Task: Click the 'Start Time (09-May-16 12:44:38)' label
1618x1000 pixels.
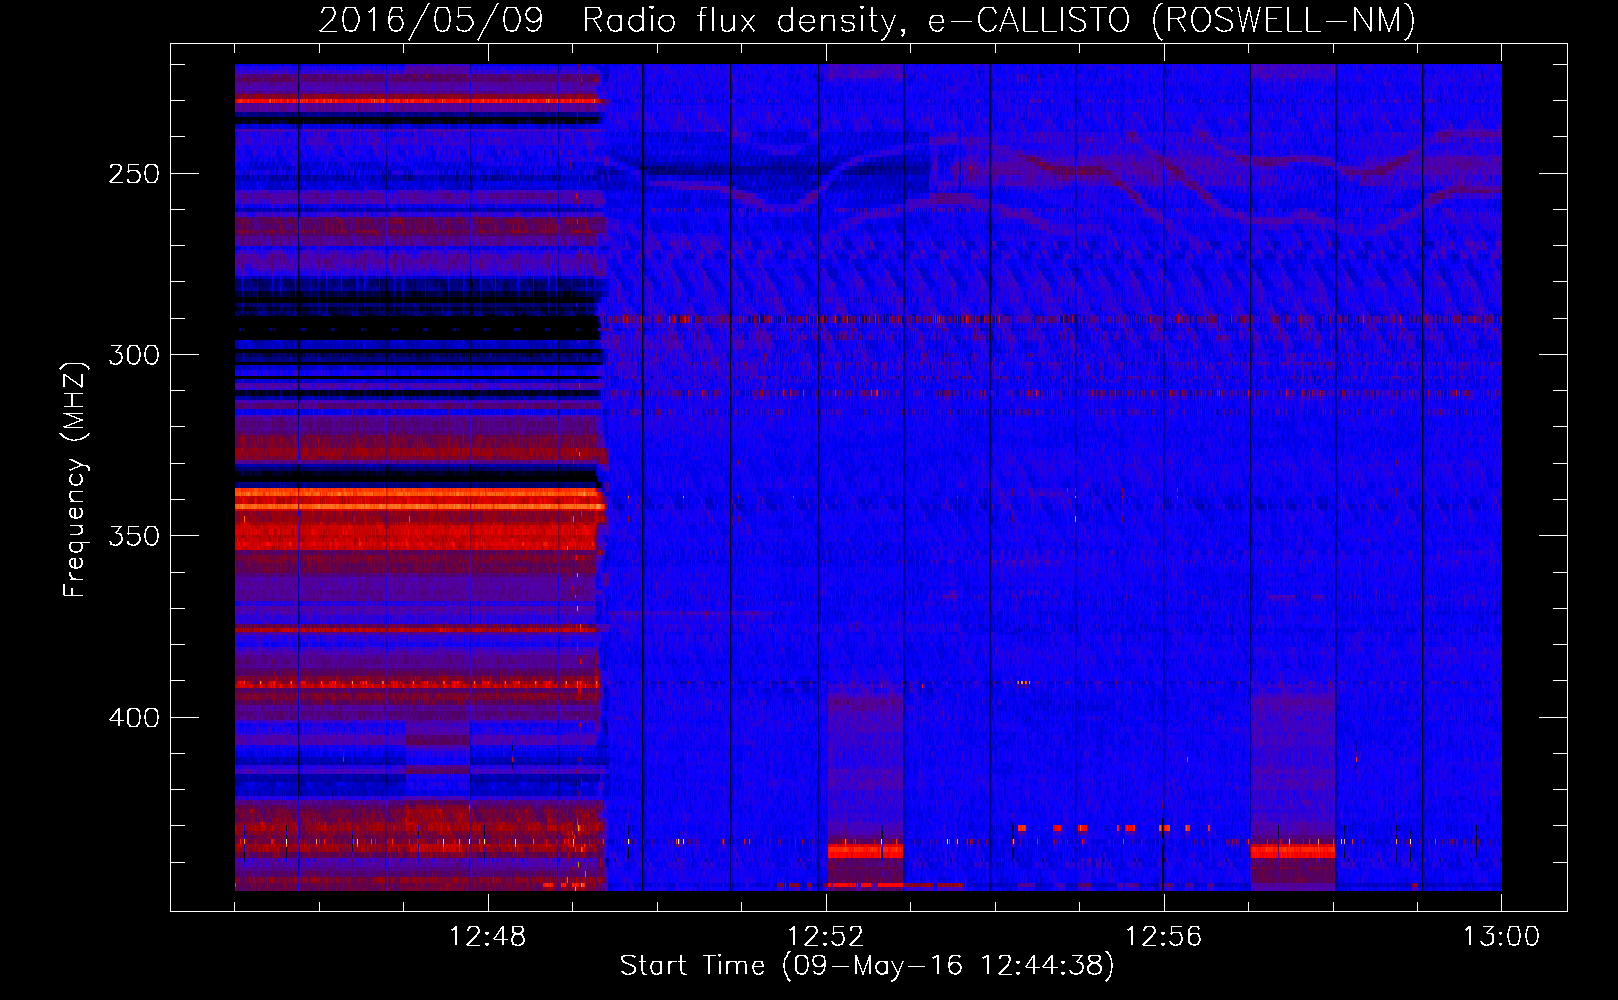Action: (867, 966)
